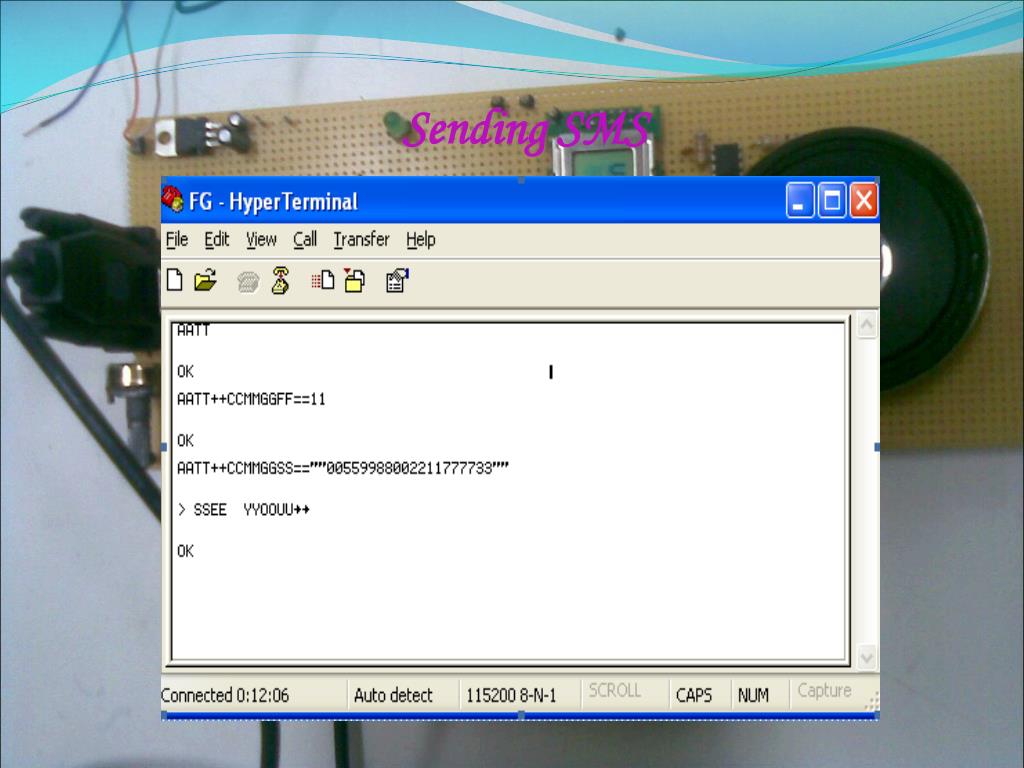Viewport: 1024px width, 768px height.
Task: Close the HyperTerminal window
Action: click(x=864, y=200)
